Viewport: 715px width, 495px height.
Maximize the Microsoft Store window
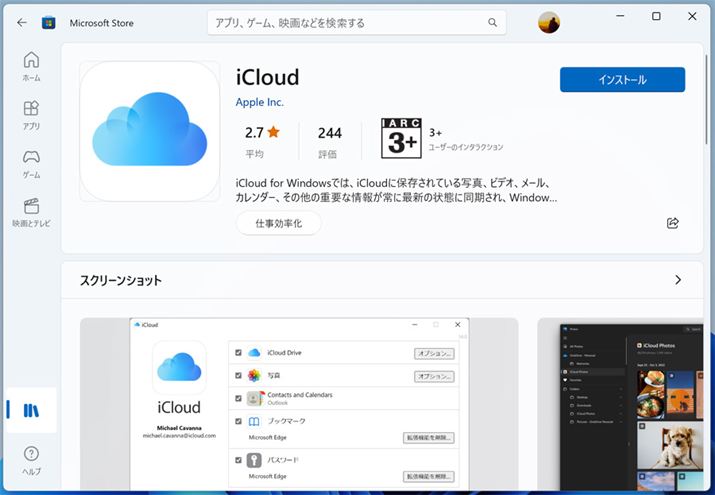point(656,16)
